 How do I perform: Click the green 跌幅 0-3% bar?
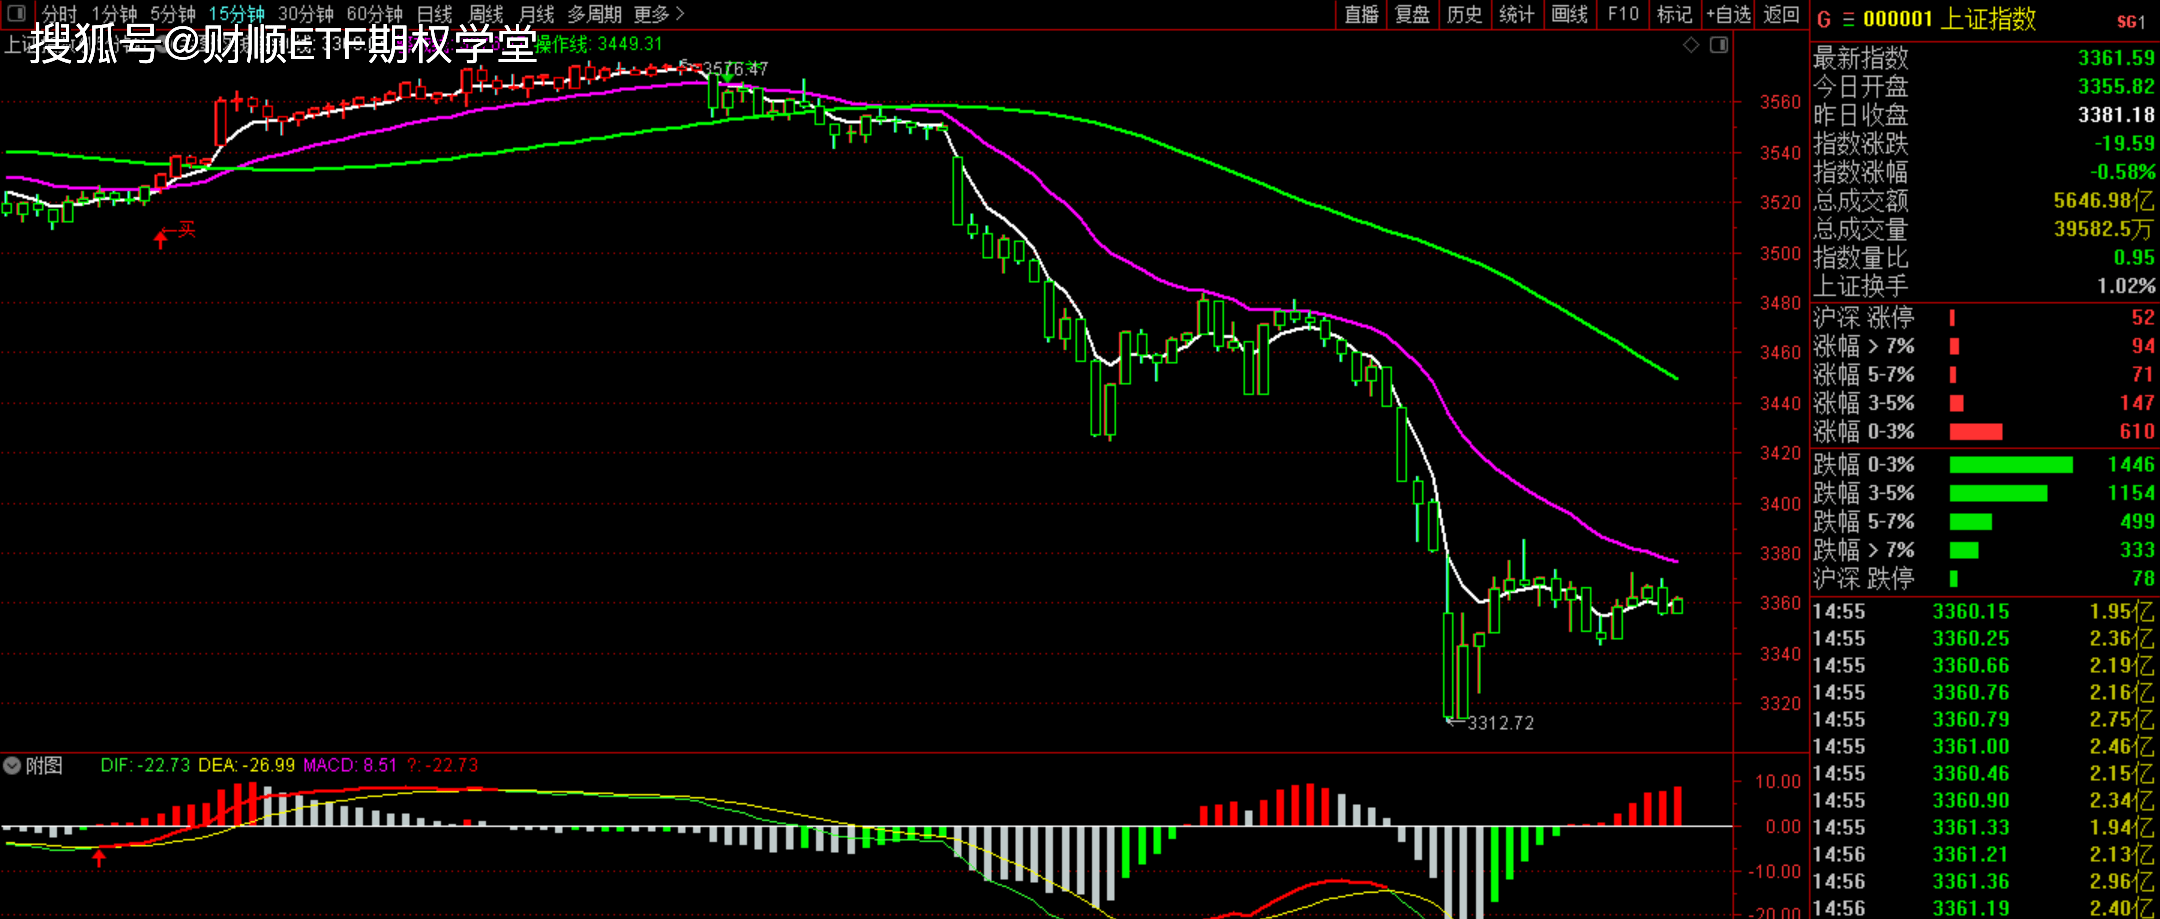click(x=2010, y=465)
